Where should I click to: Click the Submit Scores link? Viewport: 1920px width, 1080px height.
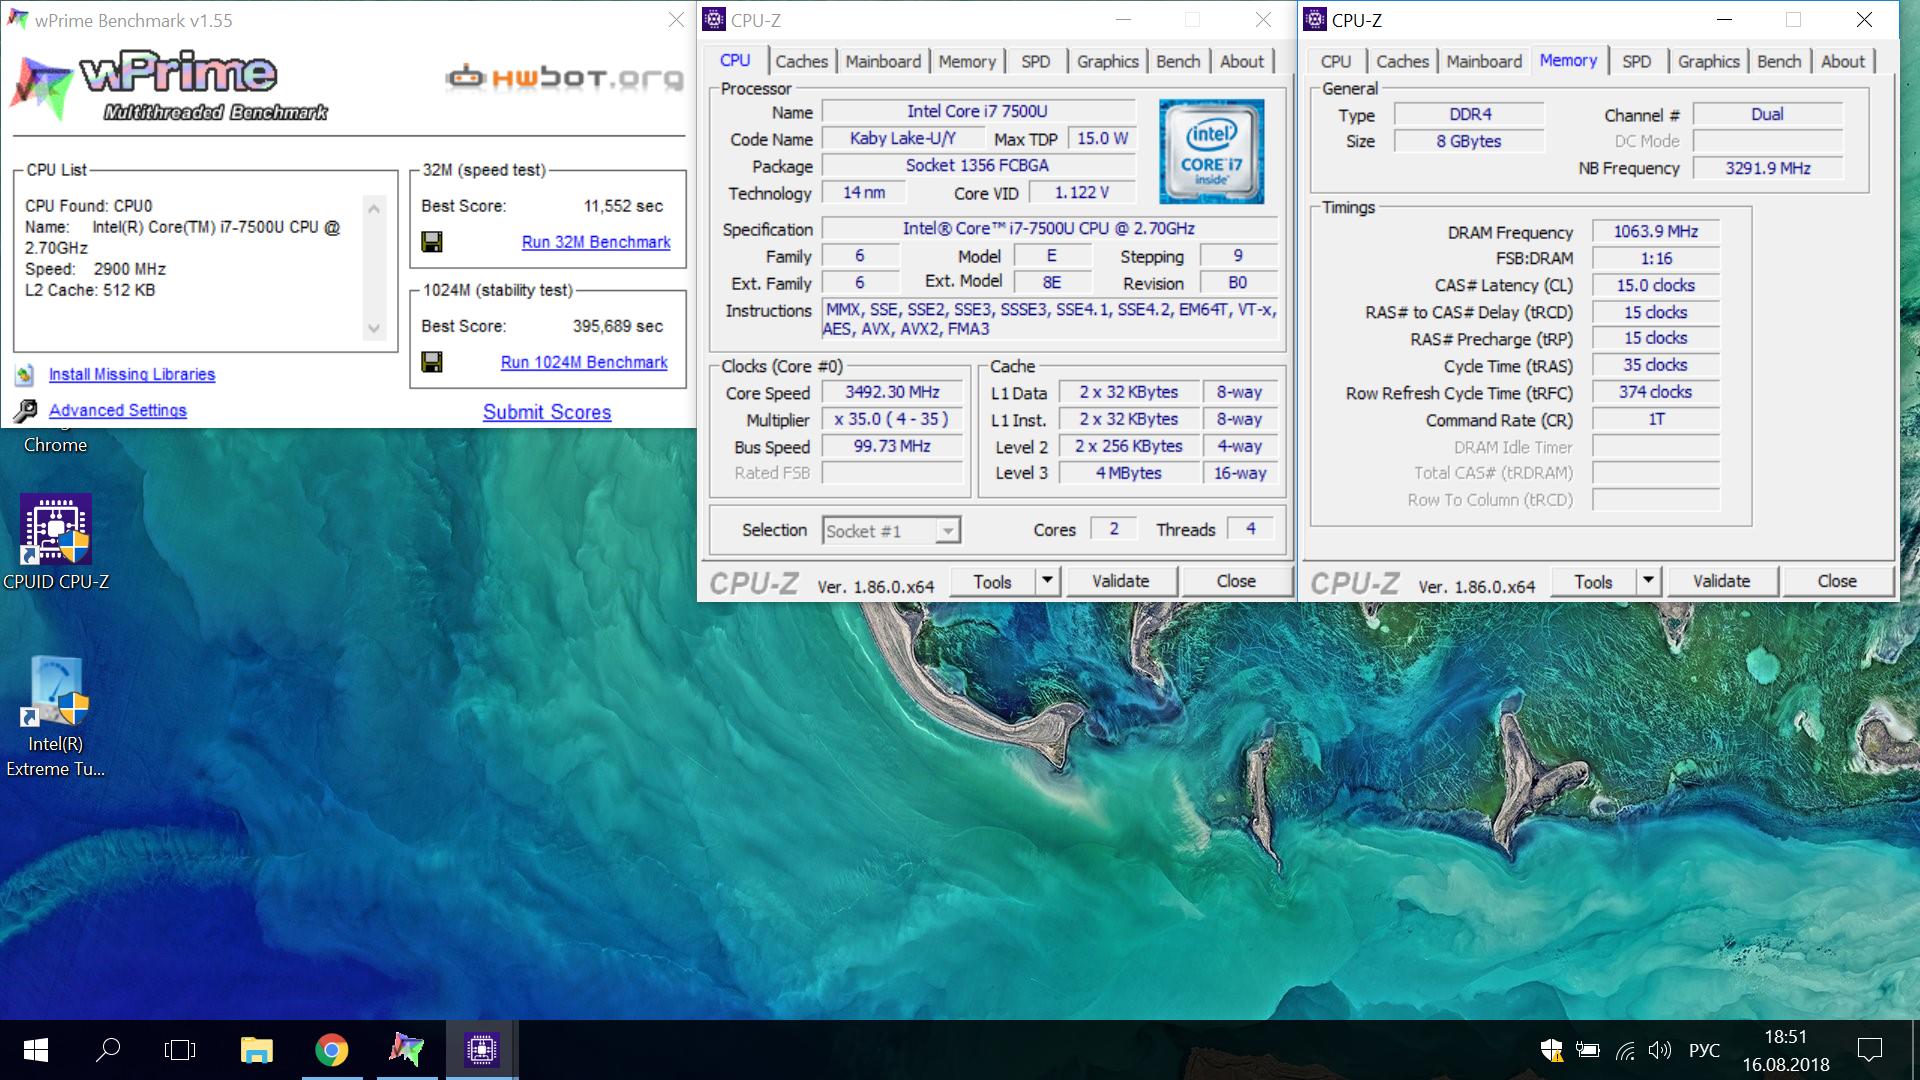[x=547, y=412]
